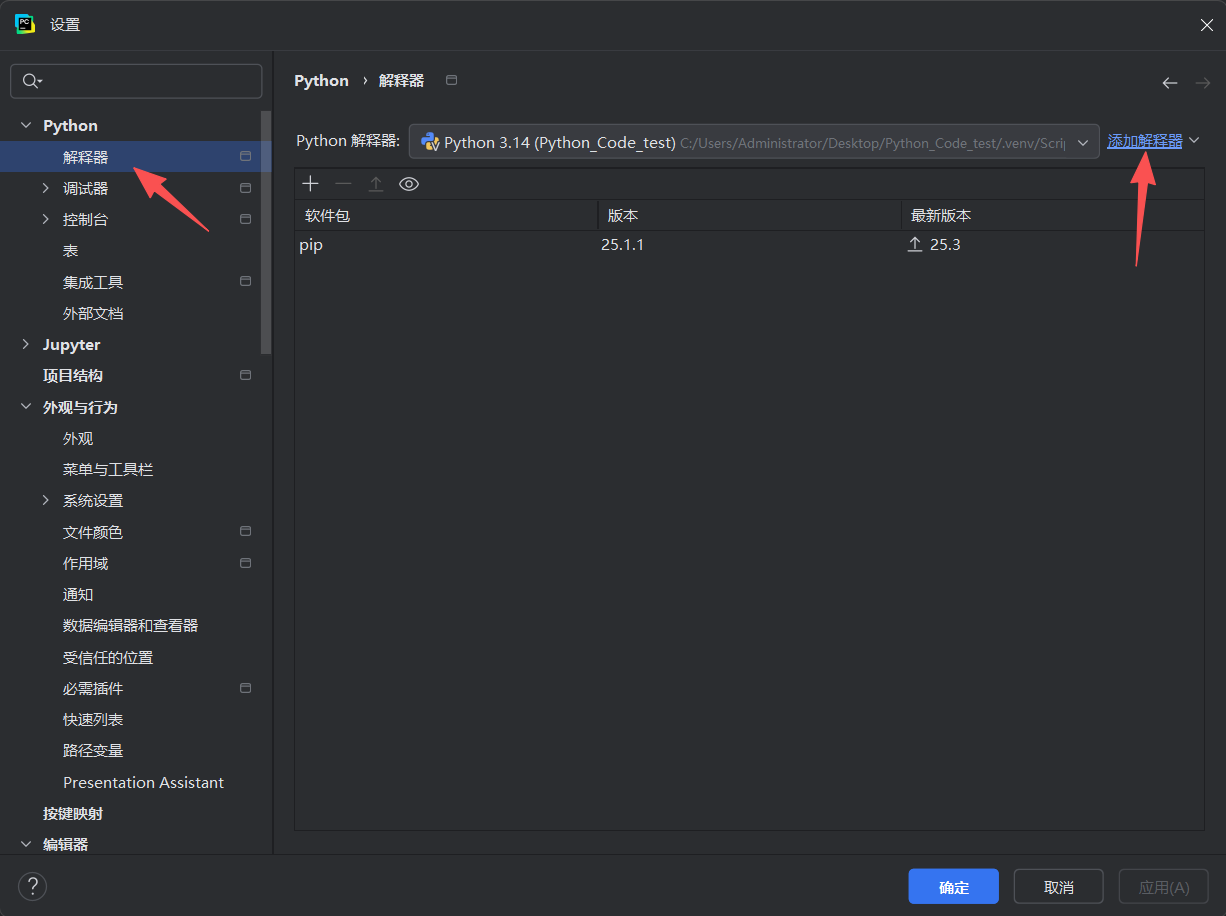Click upgrade arrow next to version 25.3
This screenshot has width=1226, height=916.
(914, 245)
